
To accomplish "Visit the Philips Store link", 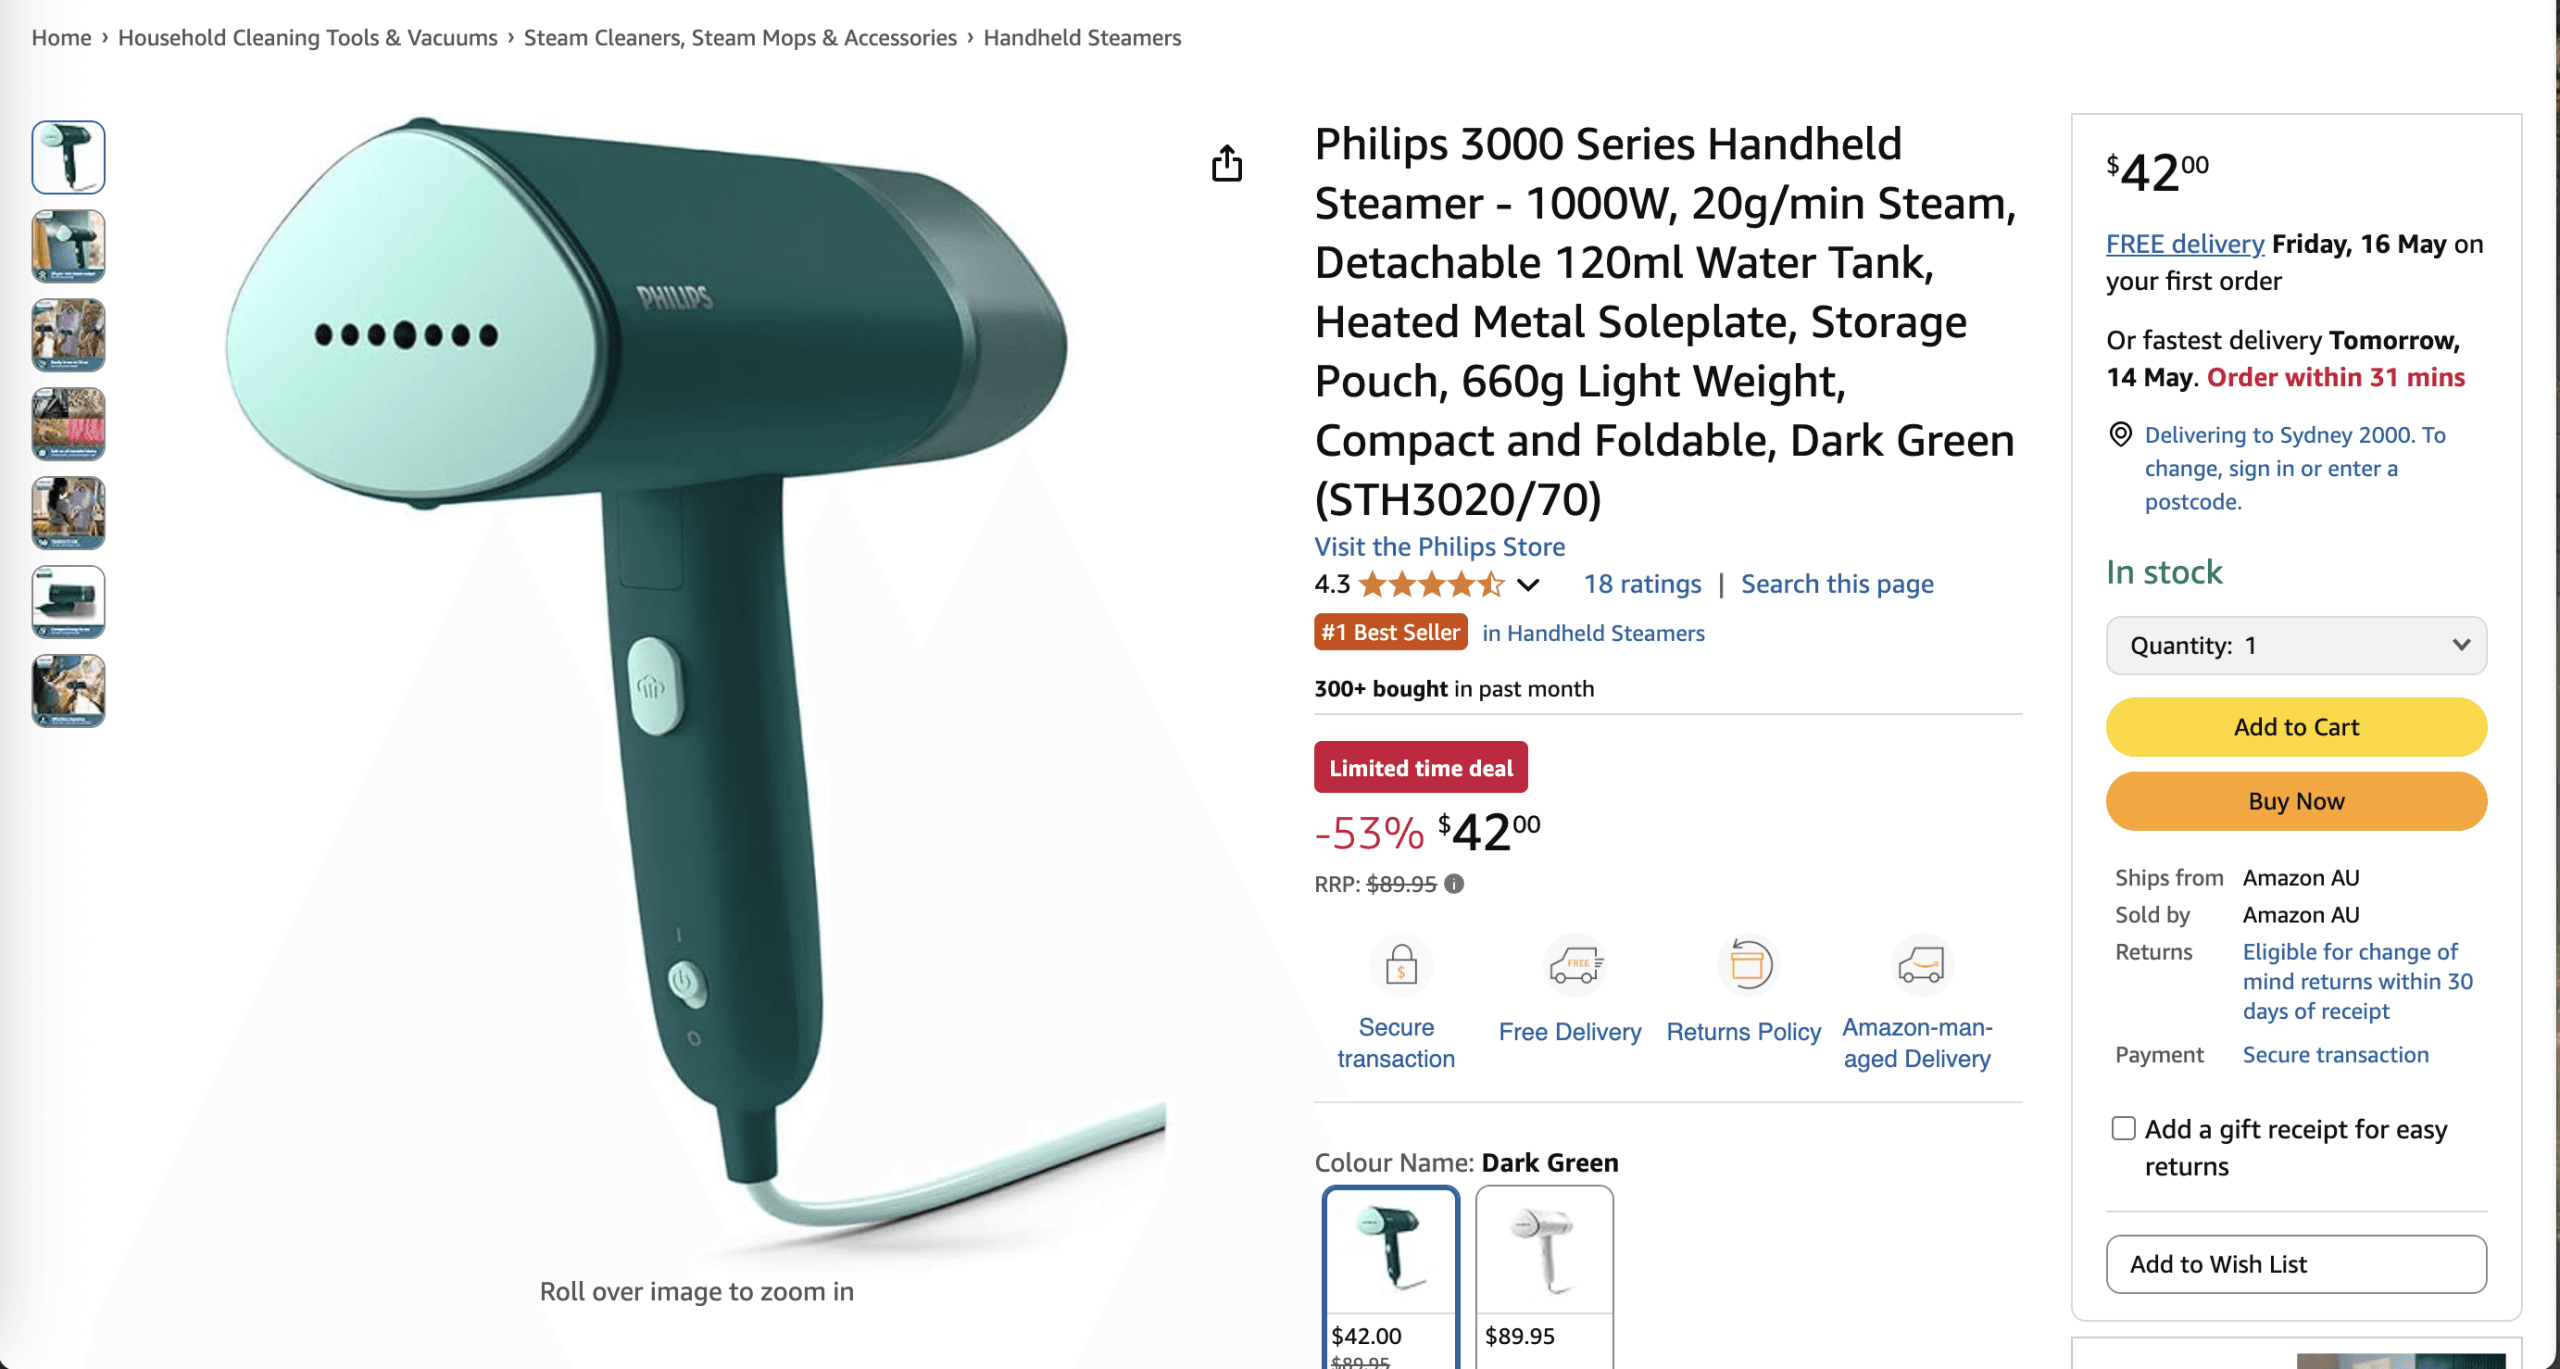I will (1439, 547).
